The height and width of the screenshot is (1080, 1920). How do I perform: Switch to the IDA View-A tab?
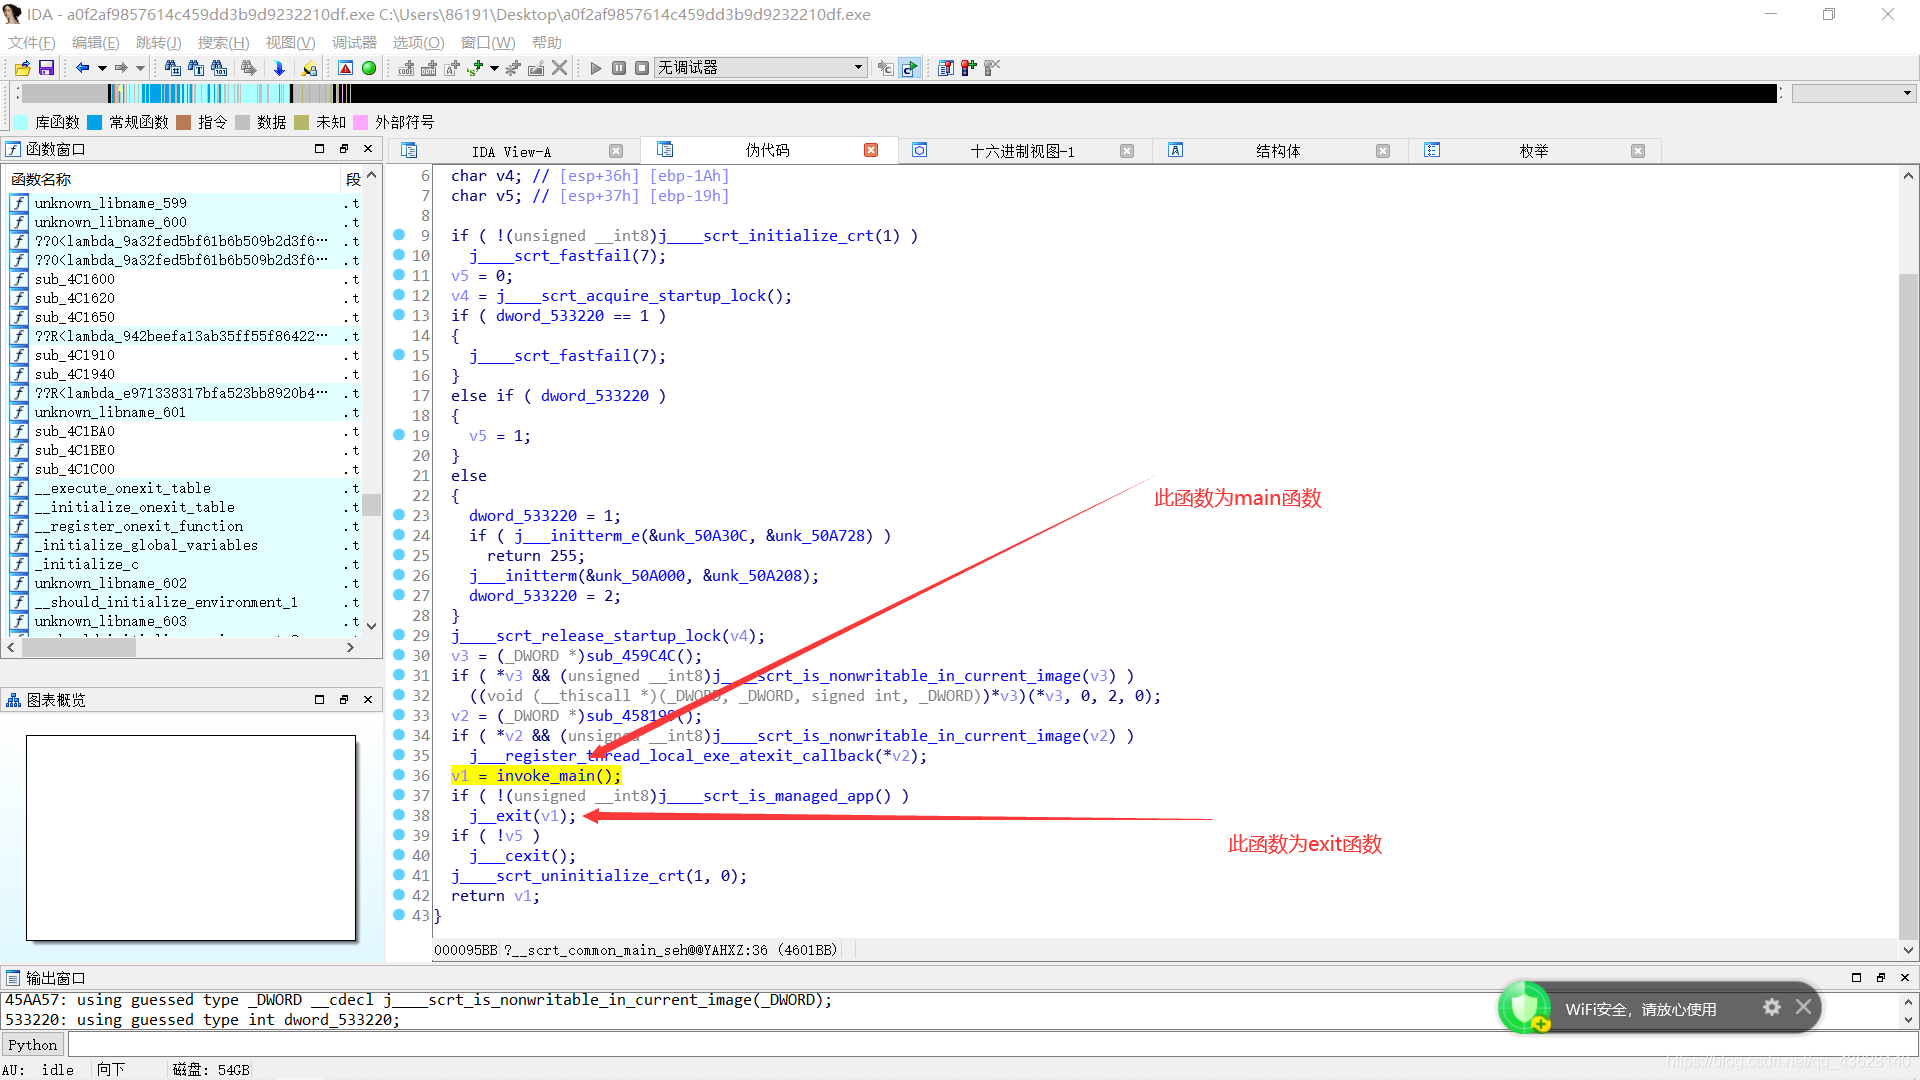[511, 151]
